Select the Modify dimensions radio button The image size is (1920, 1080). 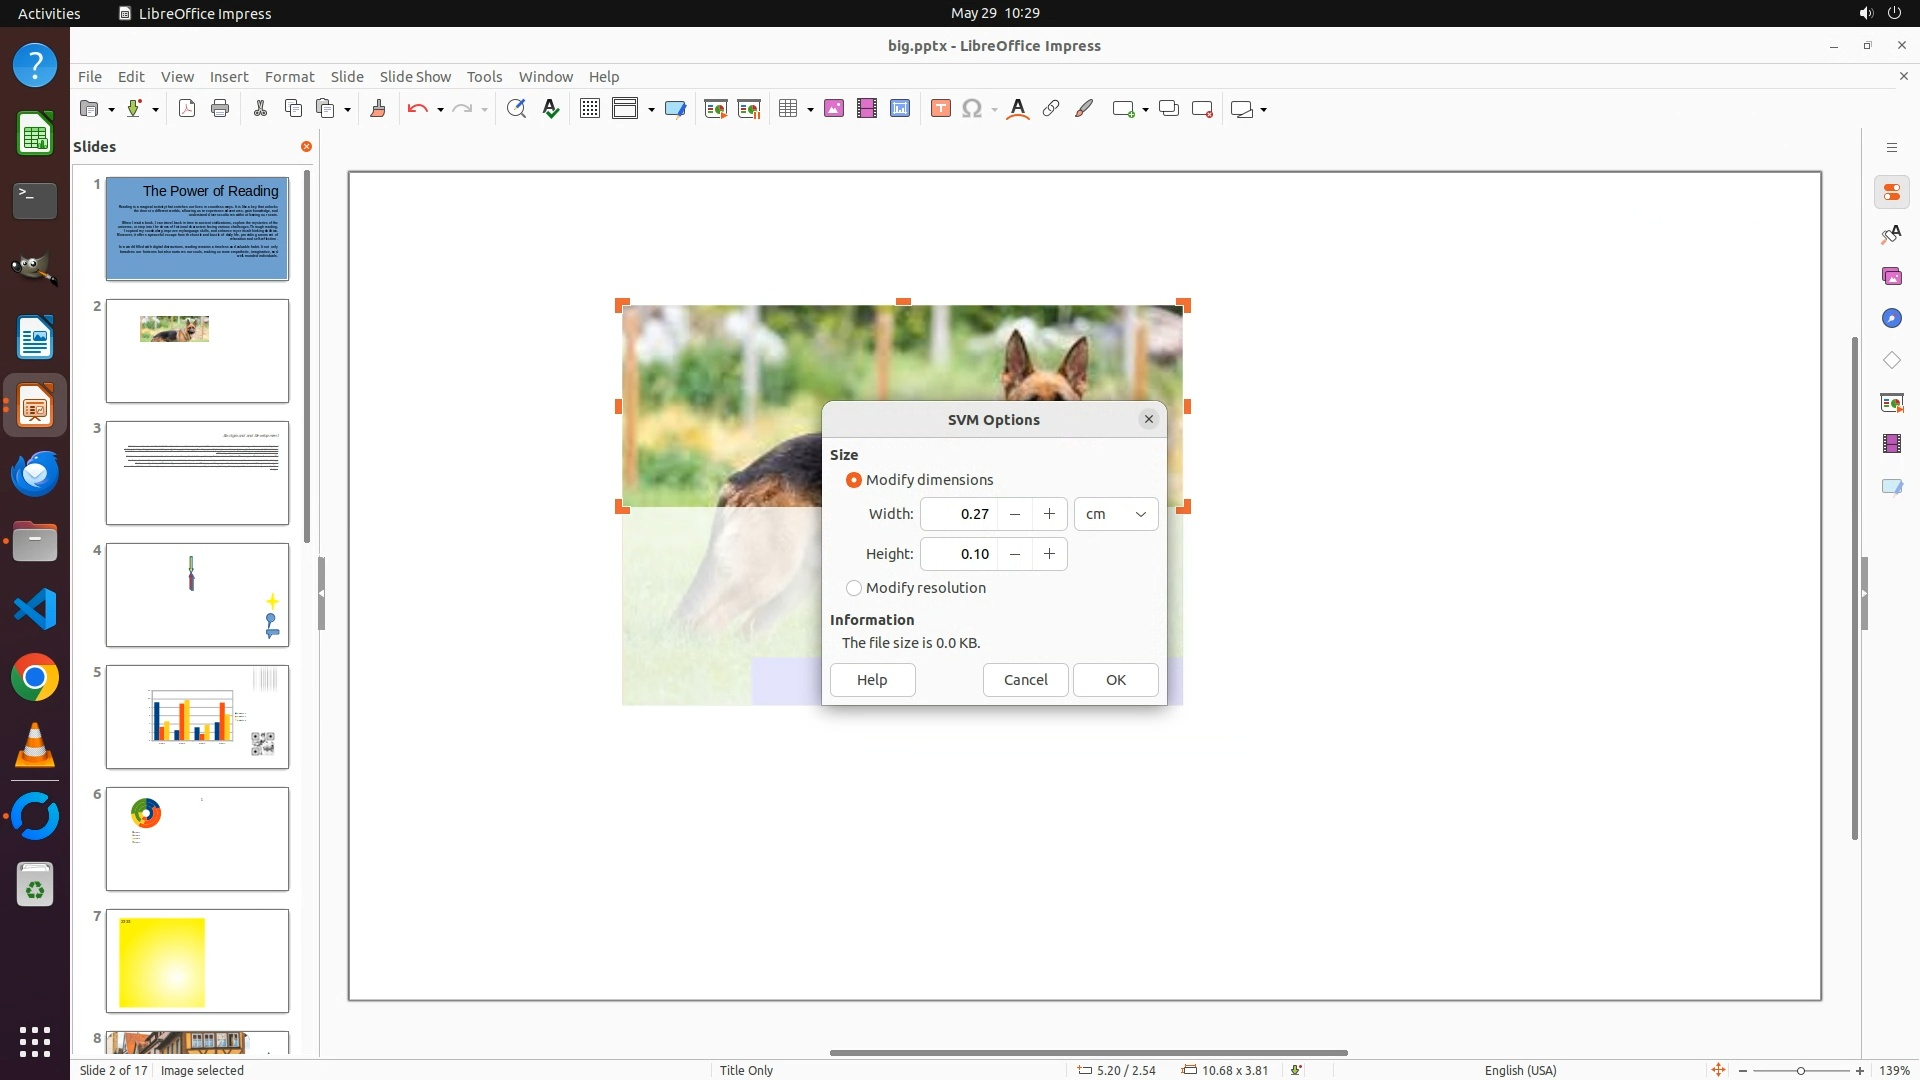point(854,480)
